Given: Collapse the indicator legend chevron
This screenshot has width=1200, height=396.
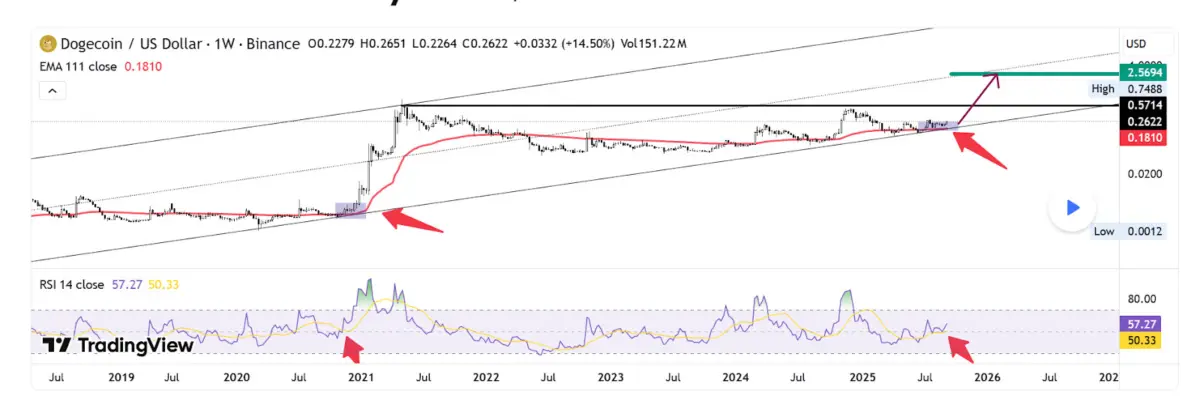Looking at the screenshot, I should 53,90.
